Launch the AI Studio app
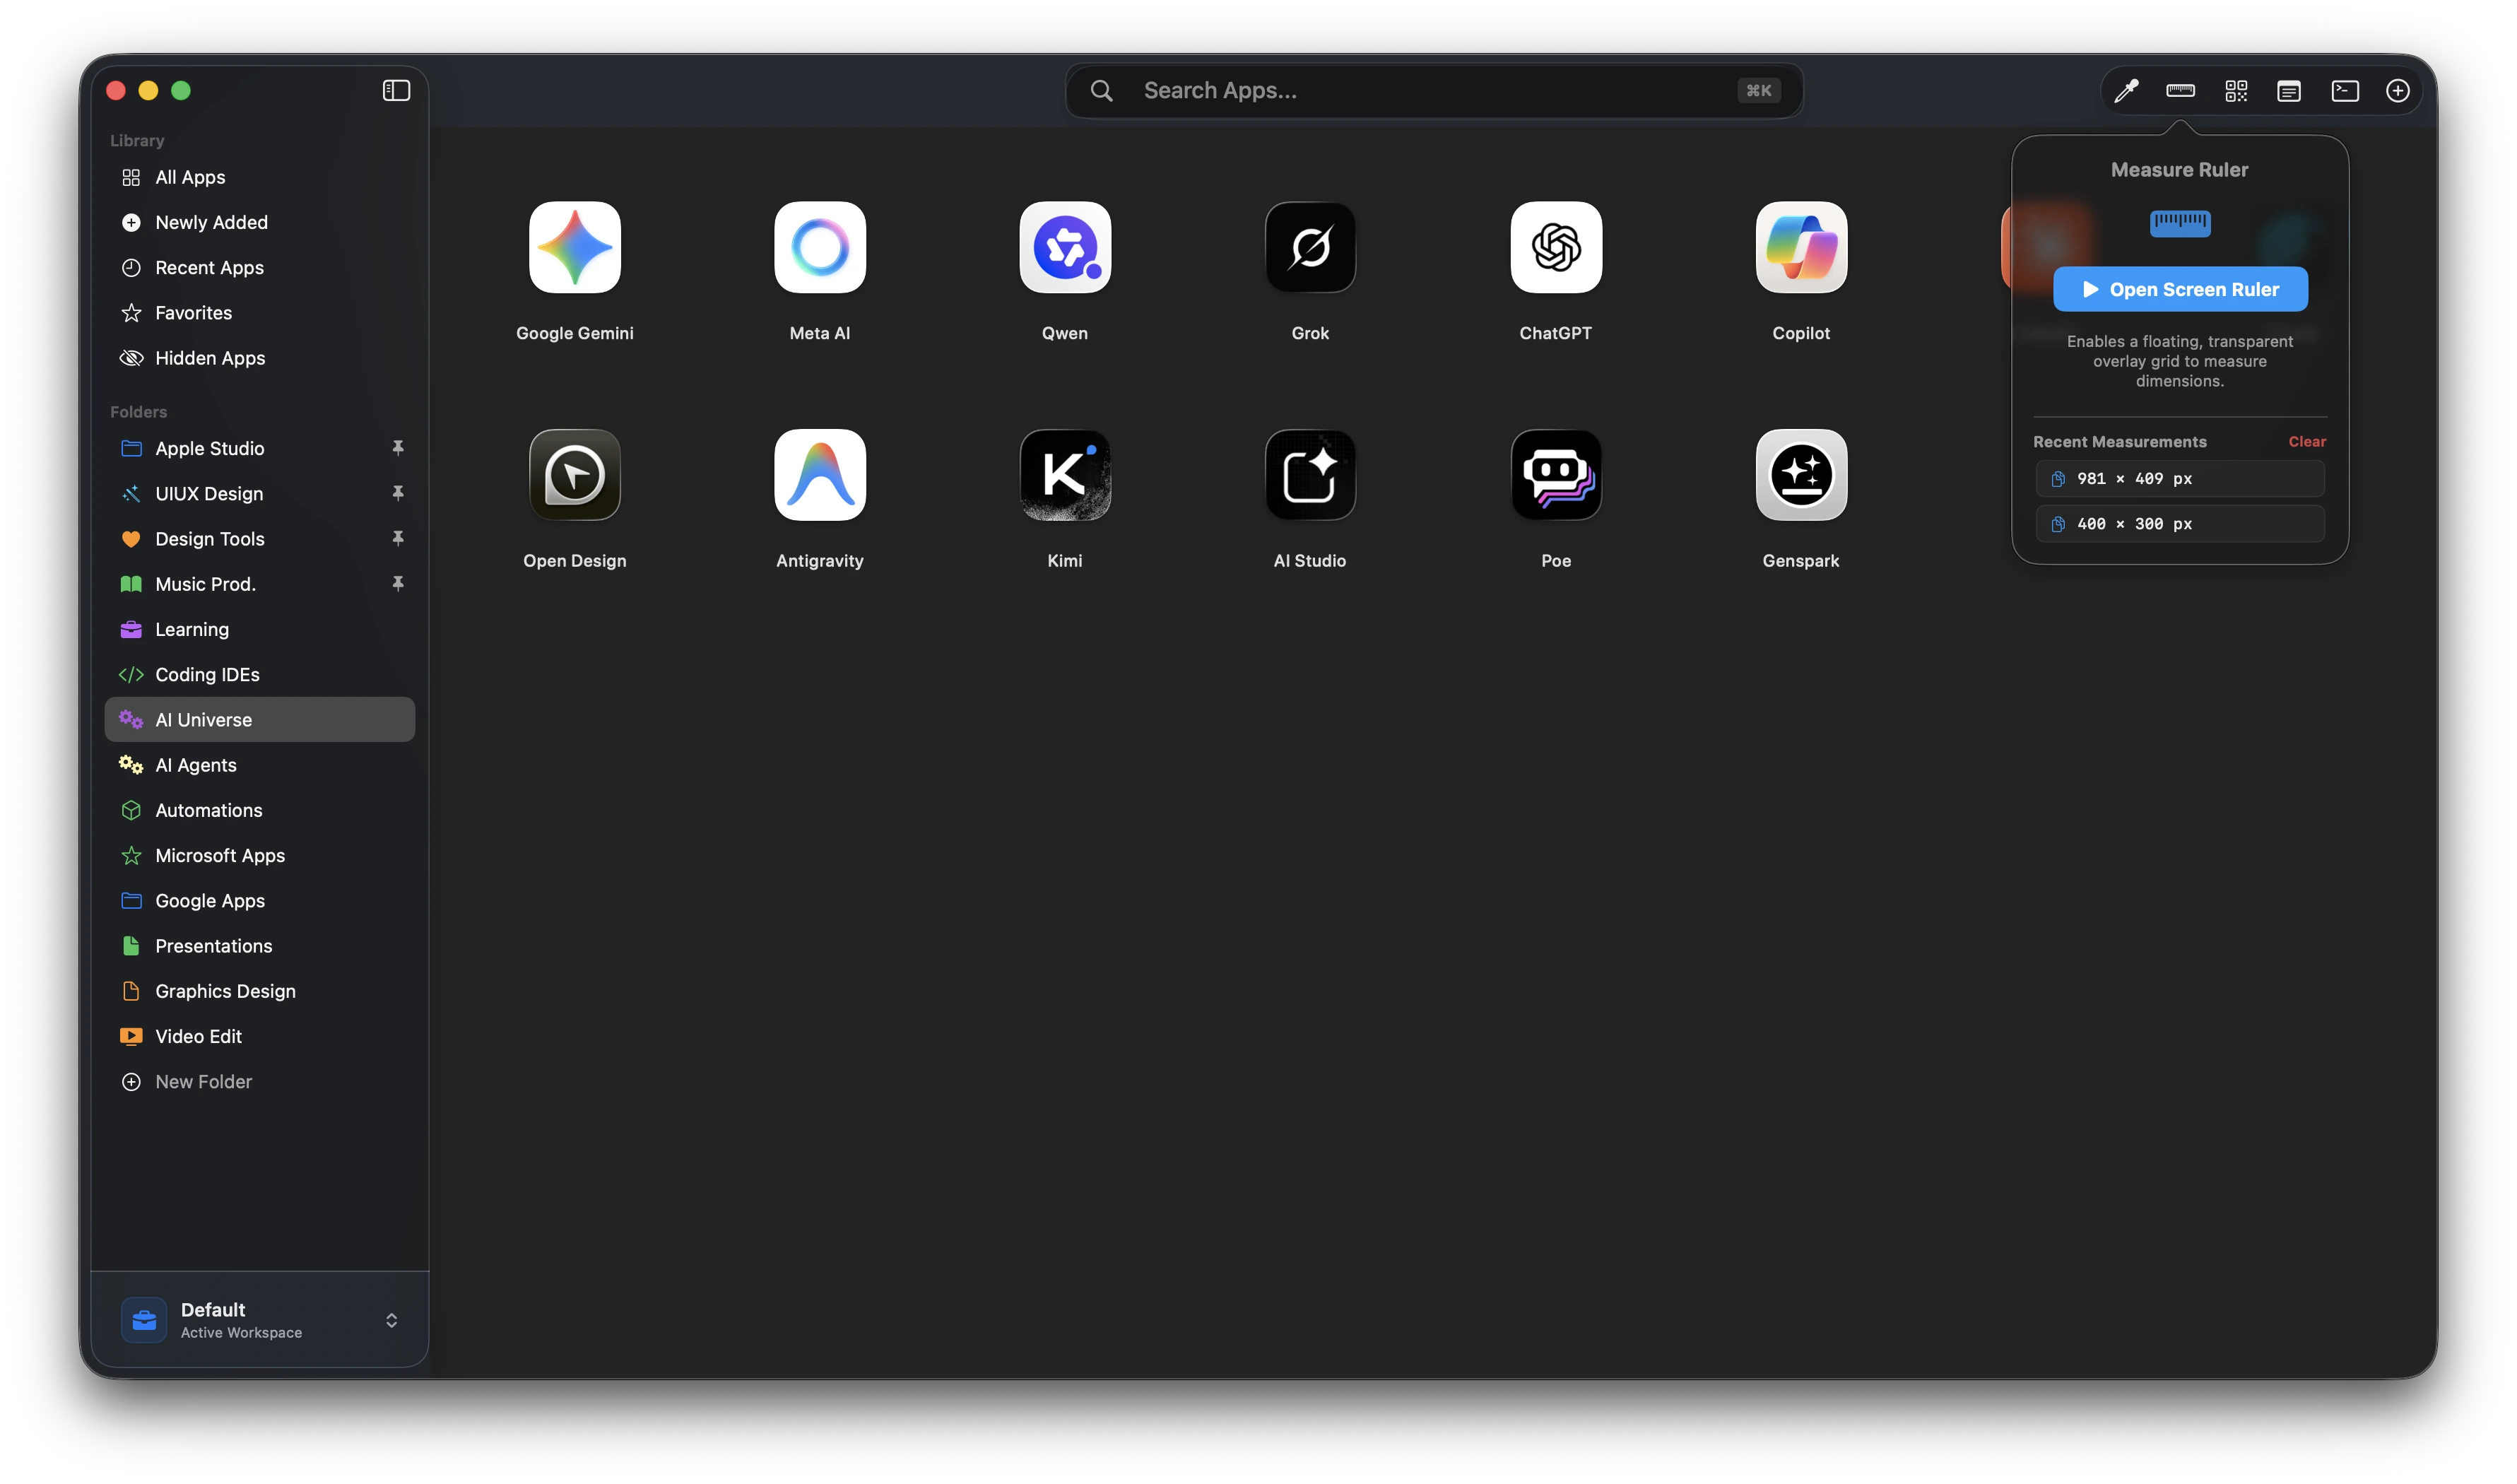 tap(1310, 475)
